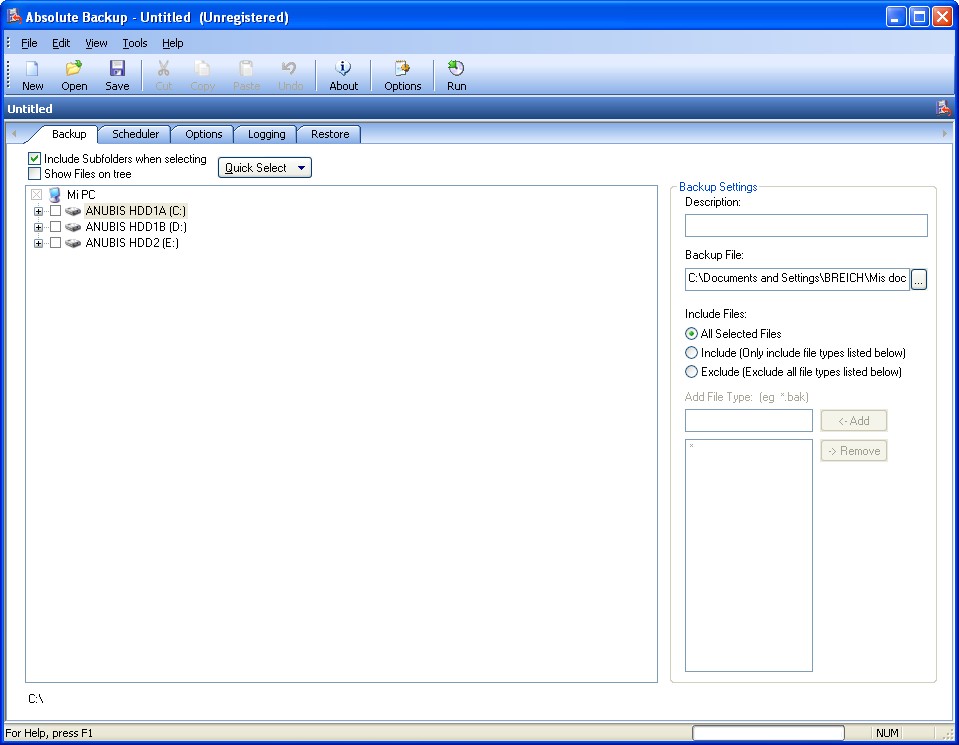Open a backup job with Open icon
959x745 pixels.
74,68
